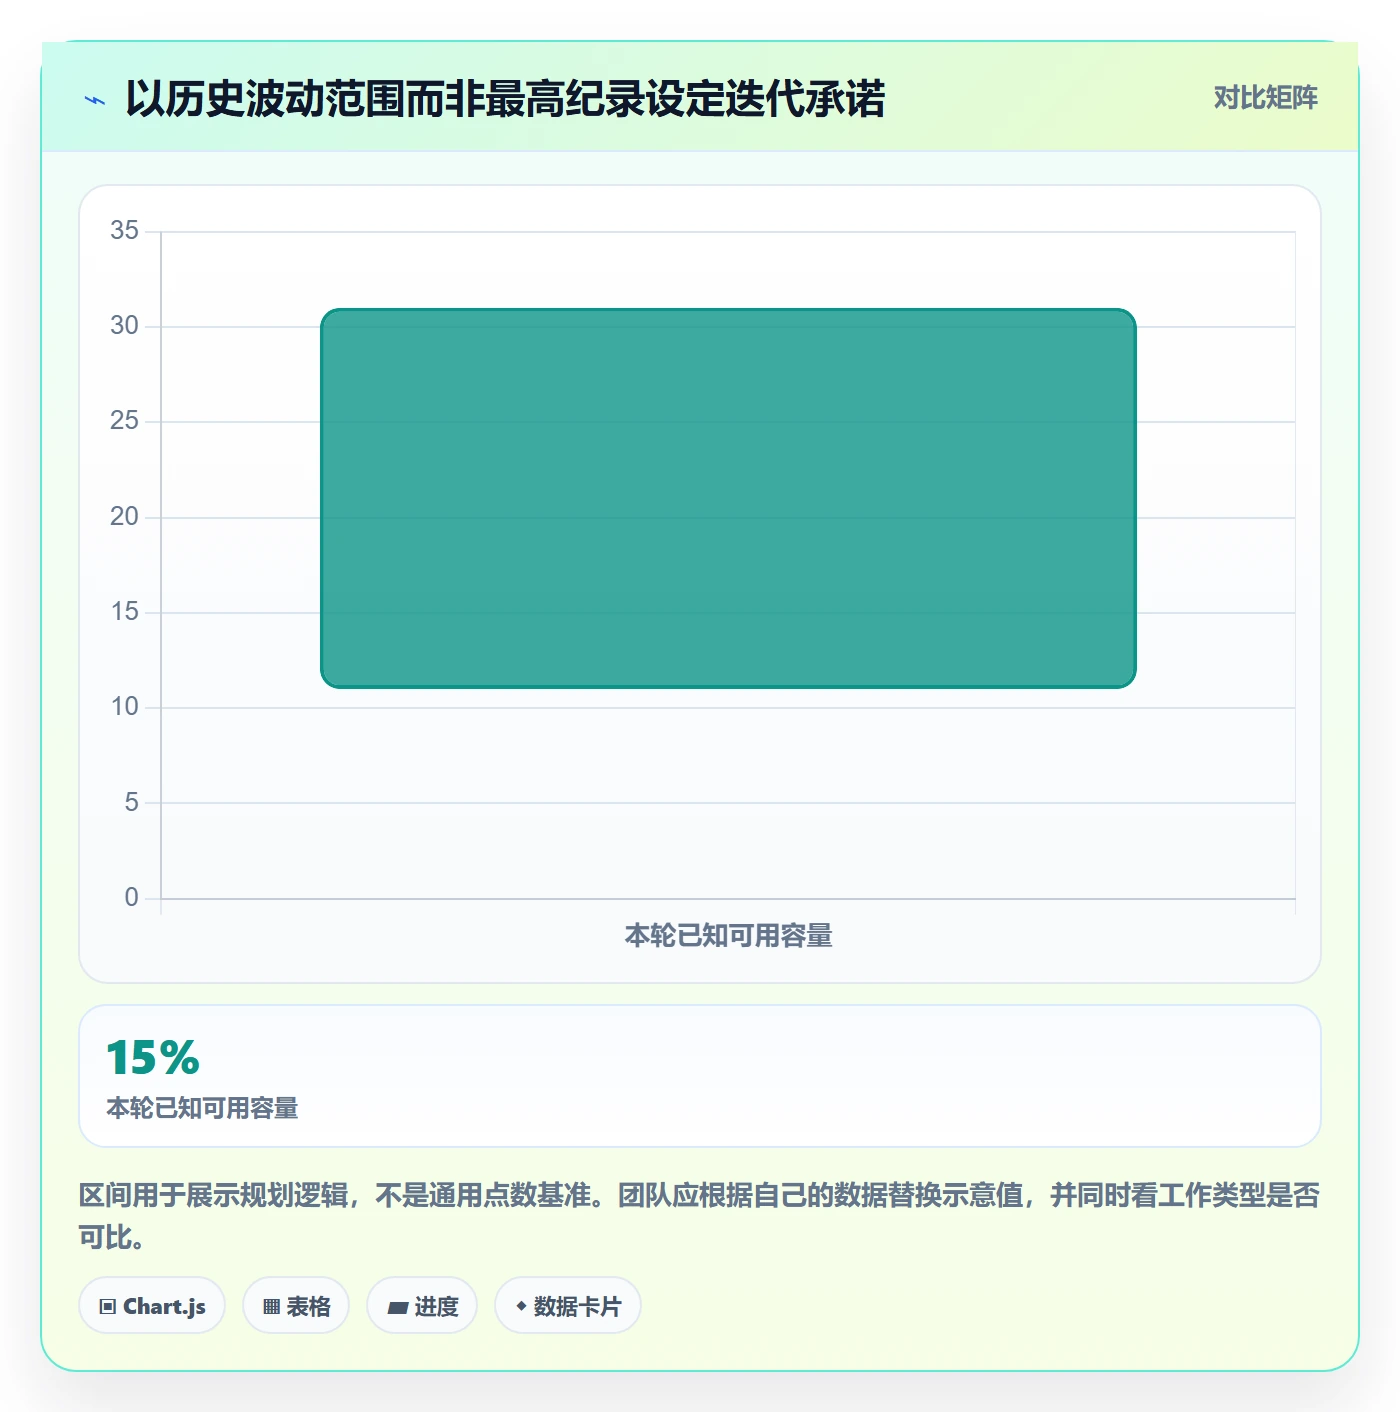Select the 表格 tag chip
The height and width of the screenshot is (1412, 1400).
click(x=296, y=1306)
